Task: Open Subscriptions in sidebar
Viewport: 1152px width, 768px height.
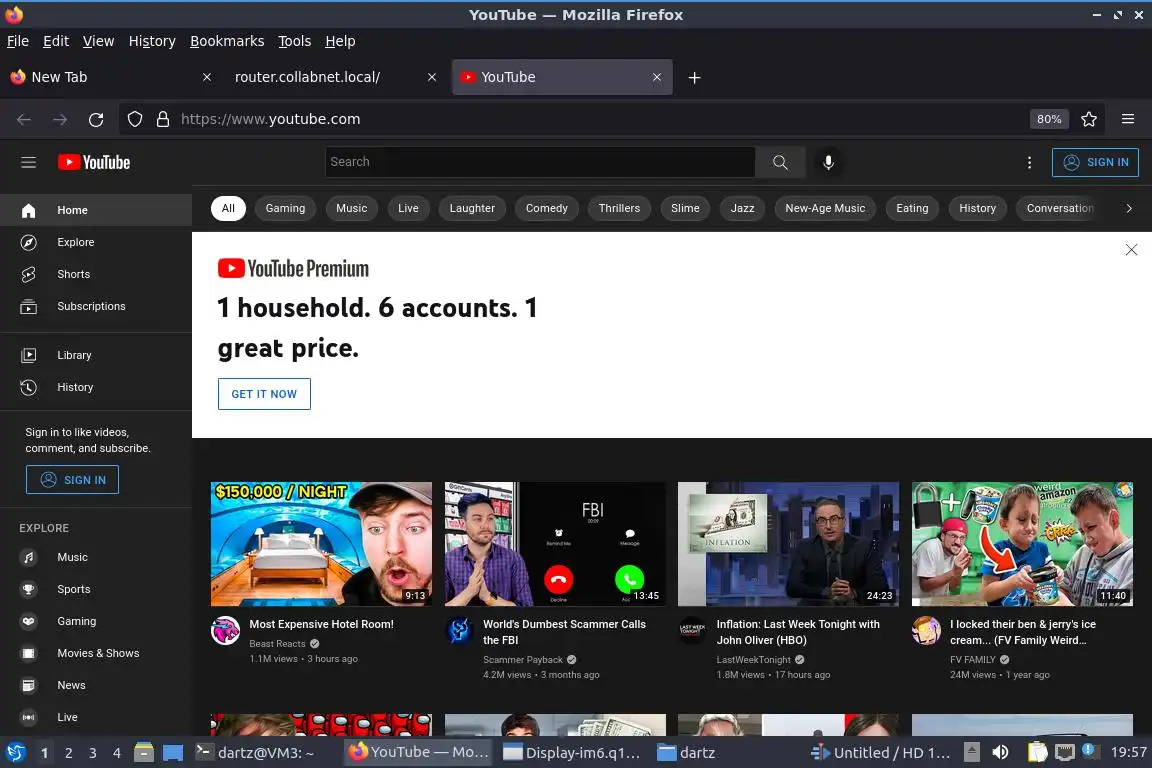Action: click(x=96, y=306)
